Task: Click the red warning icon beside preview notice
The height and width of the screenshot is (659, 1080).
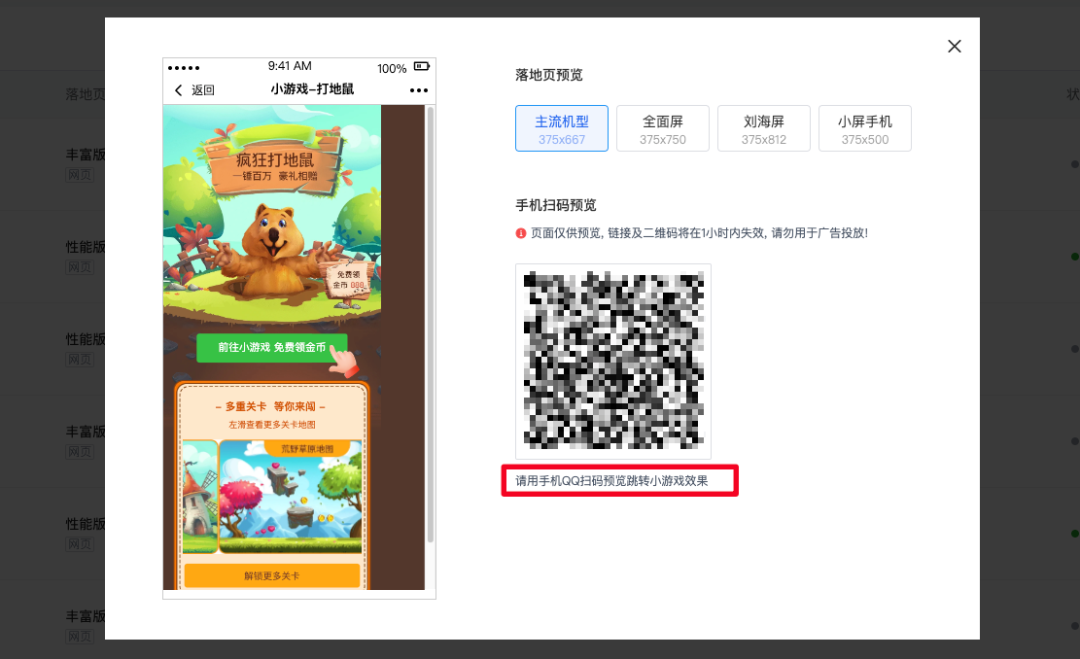Action: coord(521,233)
